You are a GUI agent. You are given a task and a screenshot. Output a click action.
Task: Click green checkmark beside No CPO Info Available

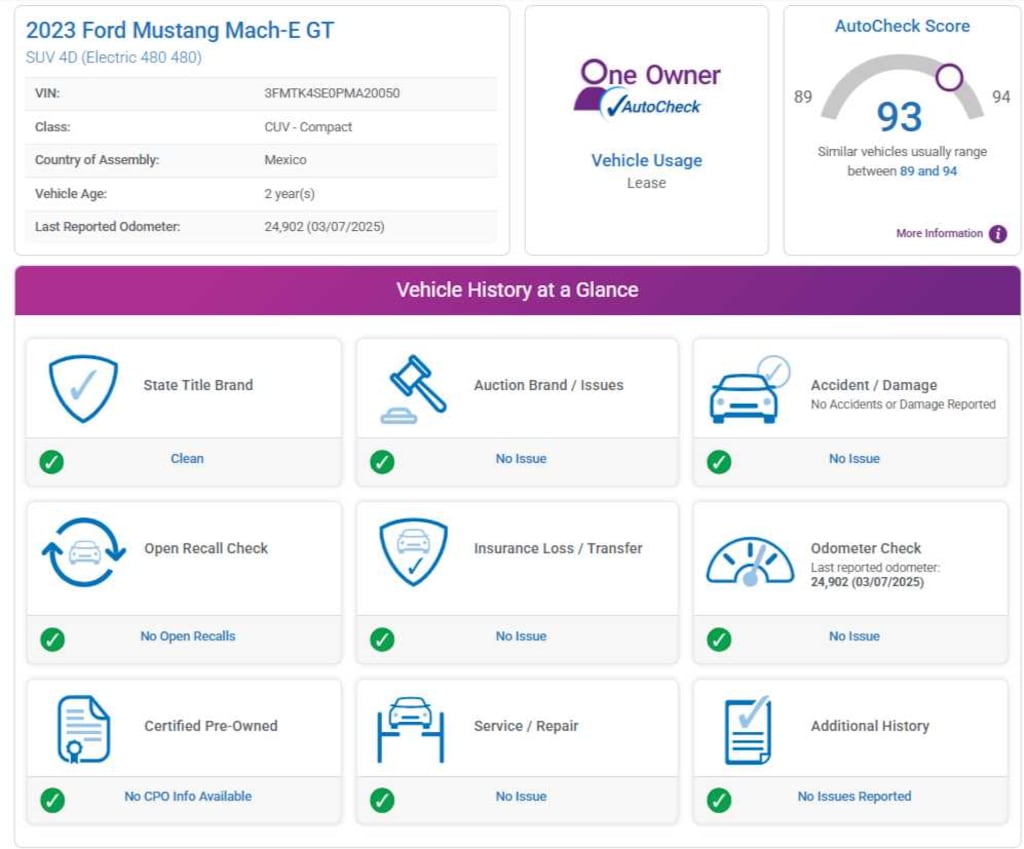[52, 799]
